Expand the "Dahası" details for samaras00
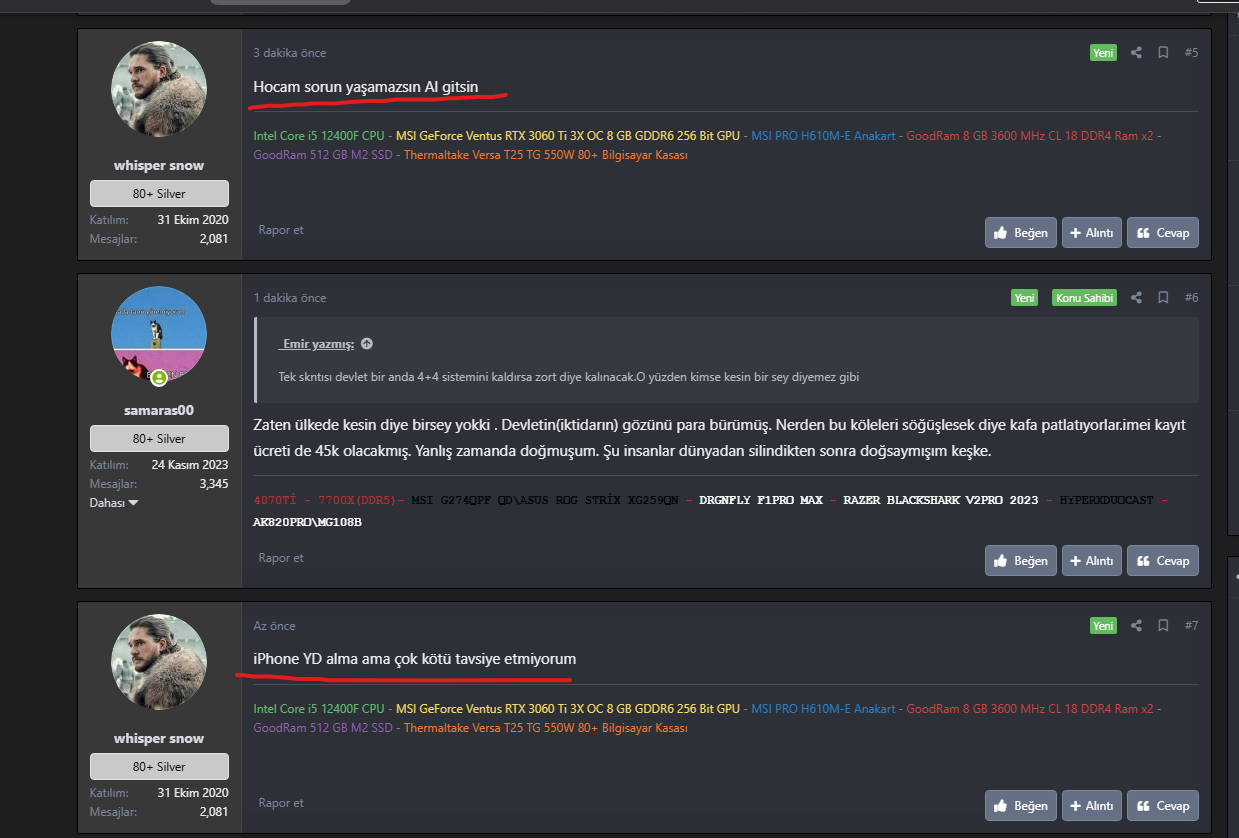 [x=114, y=503]
